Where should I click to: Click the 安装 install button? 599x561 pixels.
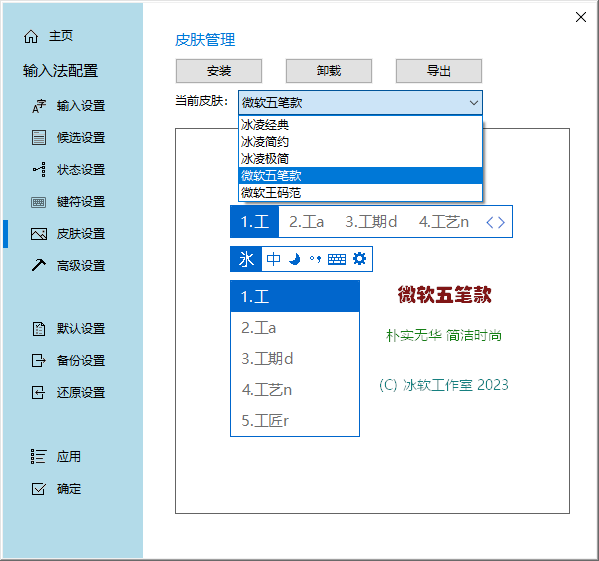(x=219, y=71)
